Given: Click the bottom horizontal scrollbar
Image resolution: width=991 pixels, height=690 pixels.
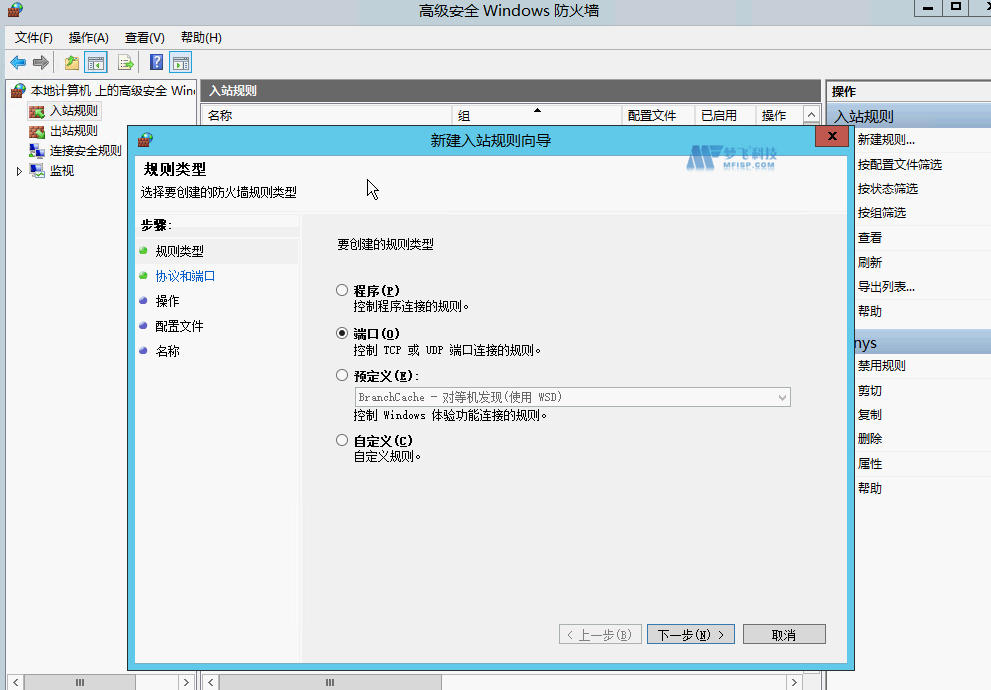Looking at the screenshot, I should tap(330, 681).
